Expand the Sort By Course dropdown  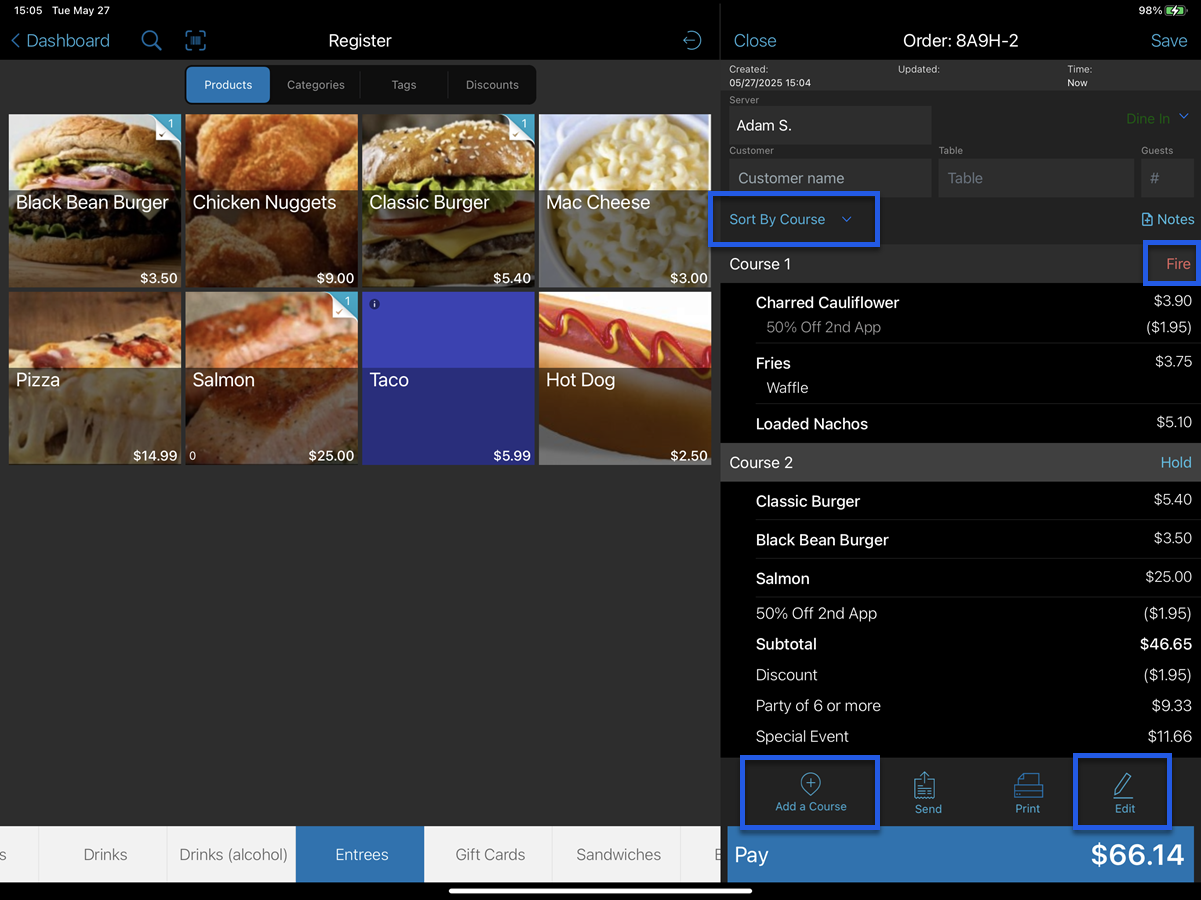pyautogui.click(x=792, y=220)
